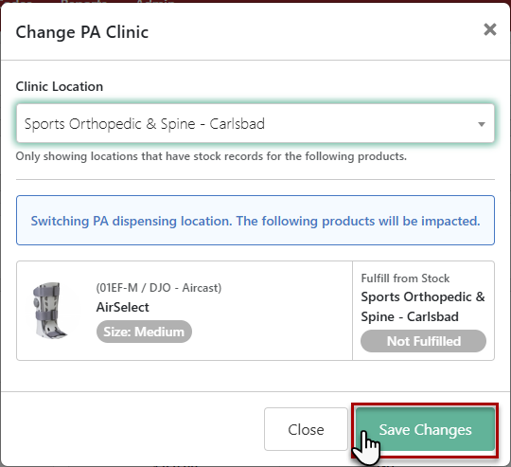This screenshot has width=511, height=467.
Task: Open the Clinic Location dropdown
Action: tap(255, 123)
